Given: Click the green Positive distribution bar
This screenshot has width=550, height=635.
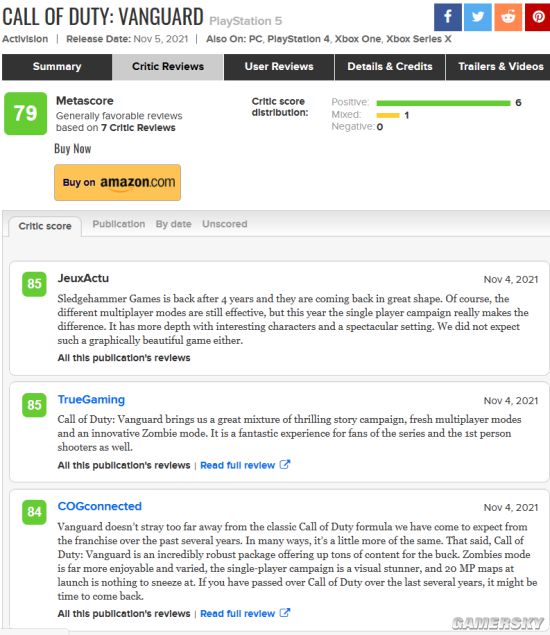Looking at the screenshot, I should coord(443,103).
